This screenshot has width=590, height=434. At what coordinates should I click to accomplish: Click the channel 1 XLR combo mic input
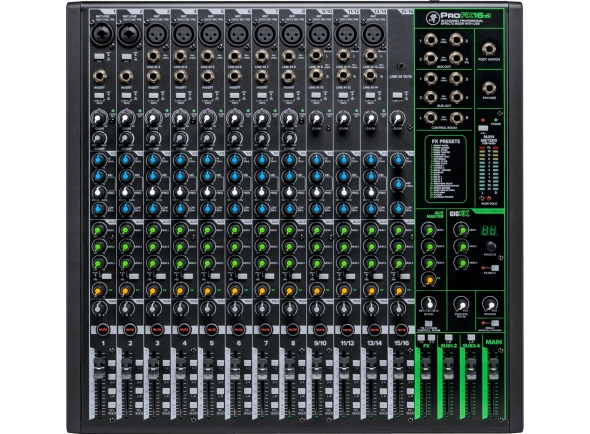(x=102, y=35)
